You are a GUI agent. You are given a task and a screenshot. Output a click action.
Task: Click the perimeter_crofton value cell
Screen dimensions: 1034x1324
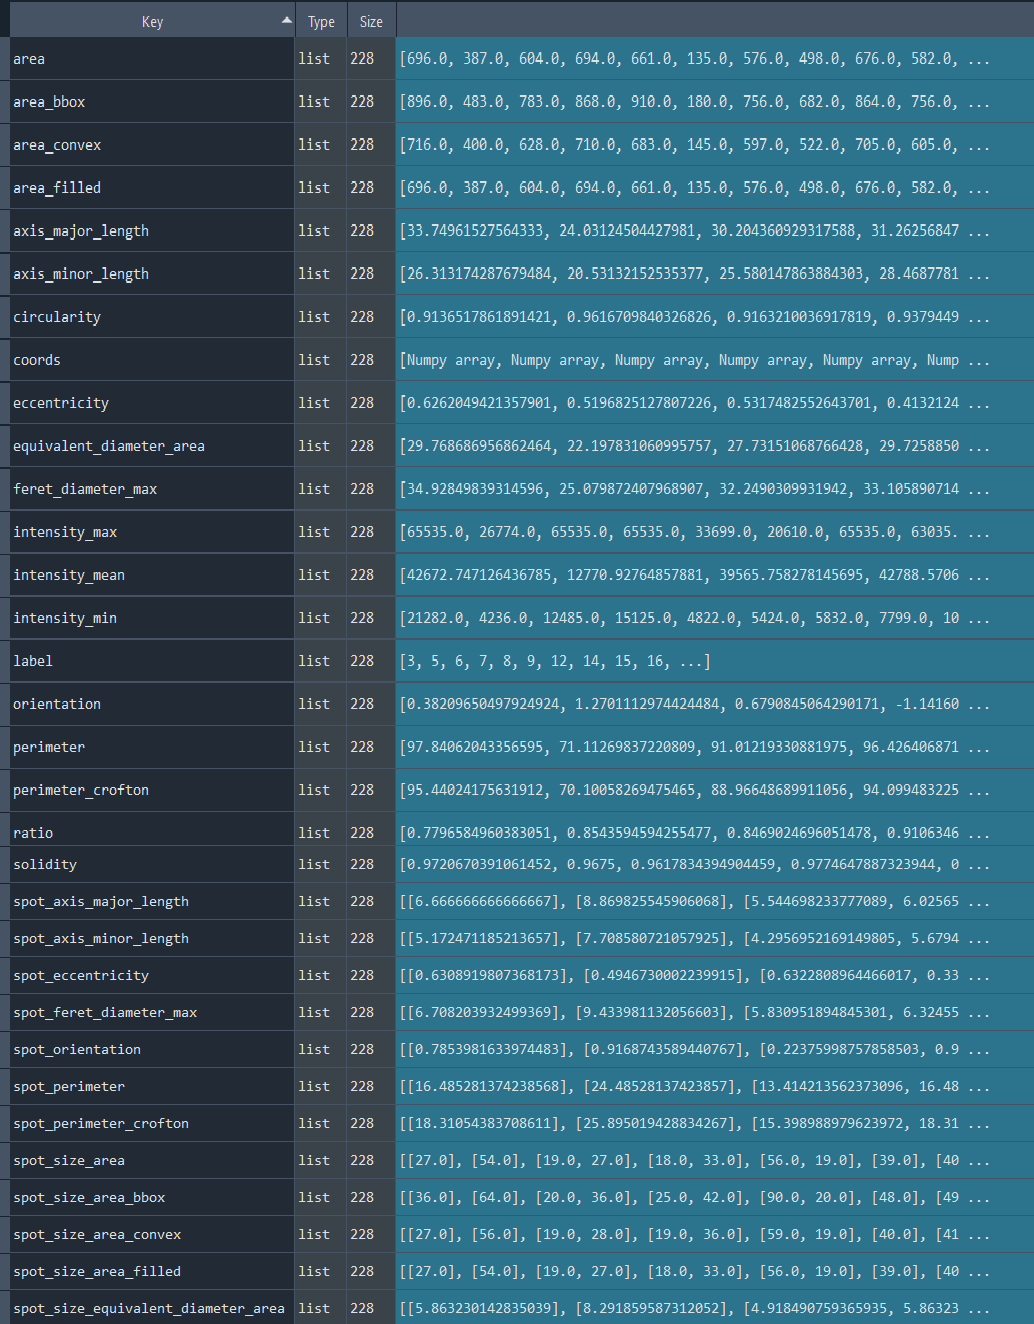[694, 790]
